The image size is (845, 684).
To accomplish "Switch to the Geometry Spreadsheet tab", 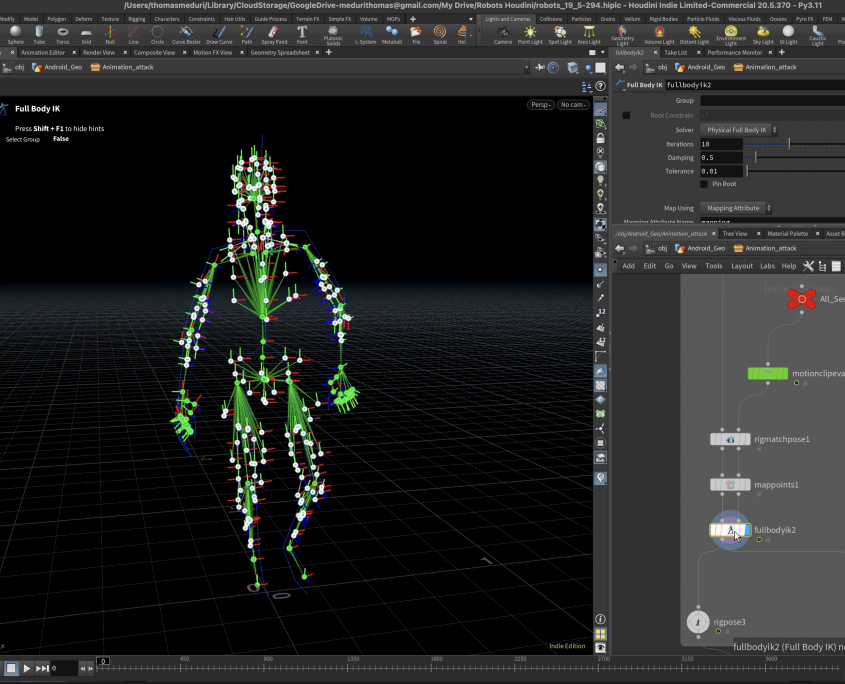I will (x=282, y=52).
